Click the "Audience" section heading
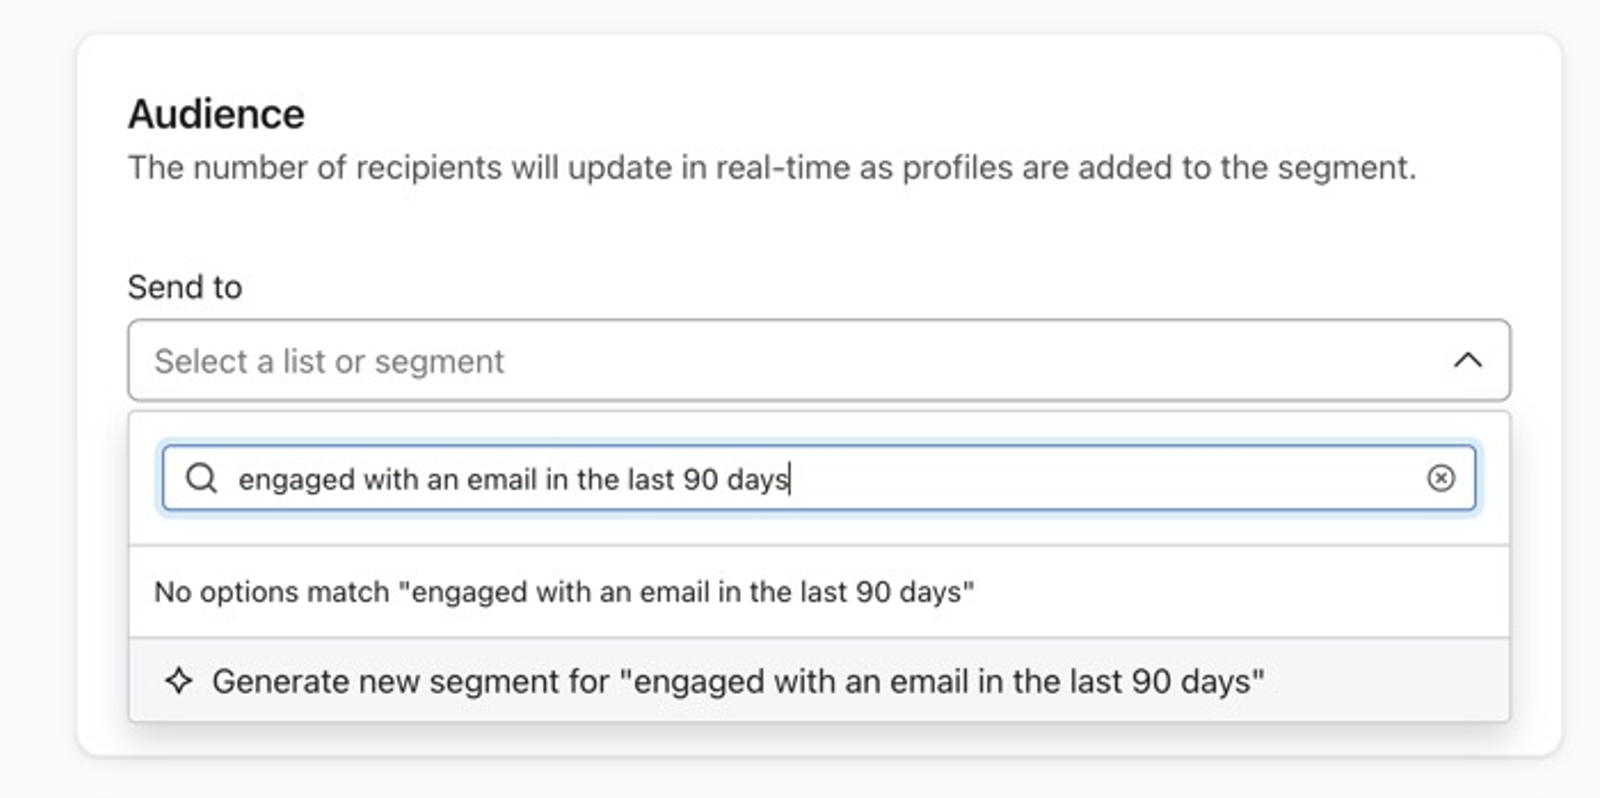Image resolution: width=1600 pixels, height=798 pixels. 216,114
